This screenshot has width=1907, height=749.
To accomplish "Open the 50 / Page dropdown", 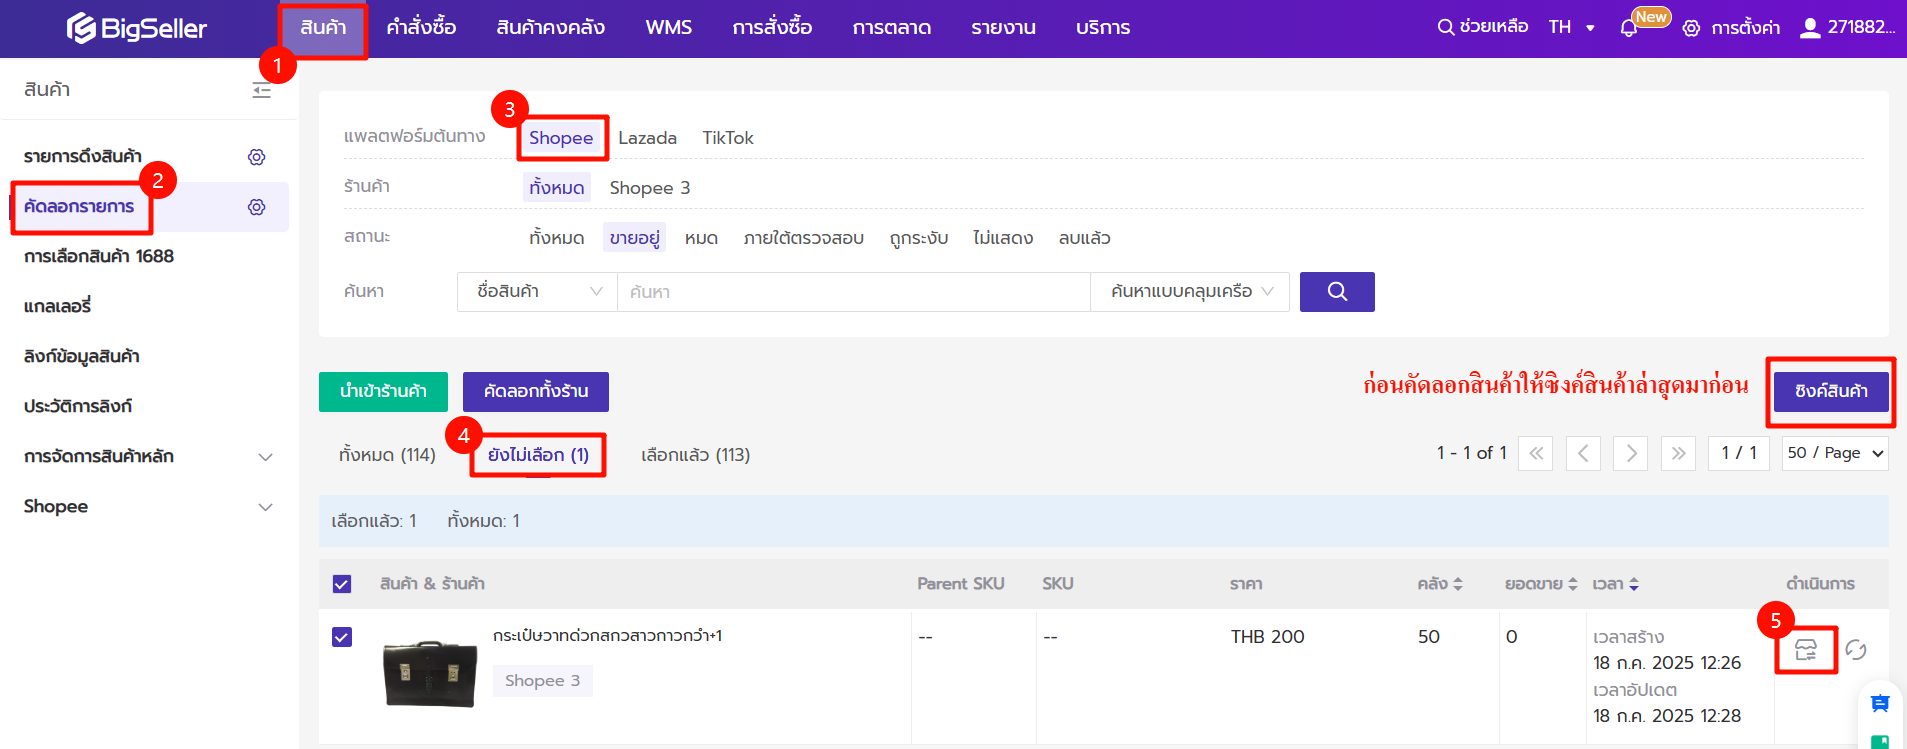I will pyautogui.click(x=1835, y=453).
